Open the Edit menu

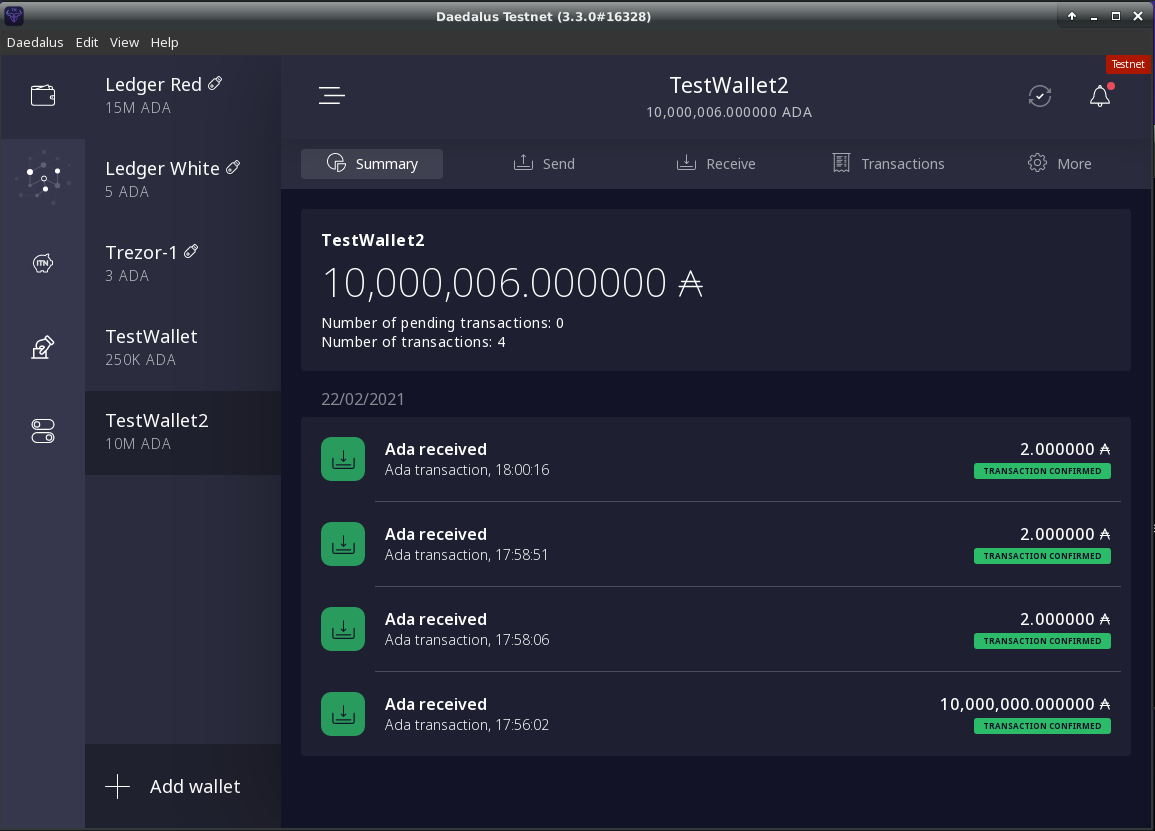click(x=87, y=43)
